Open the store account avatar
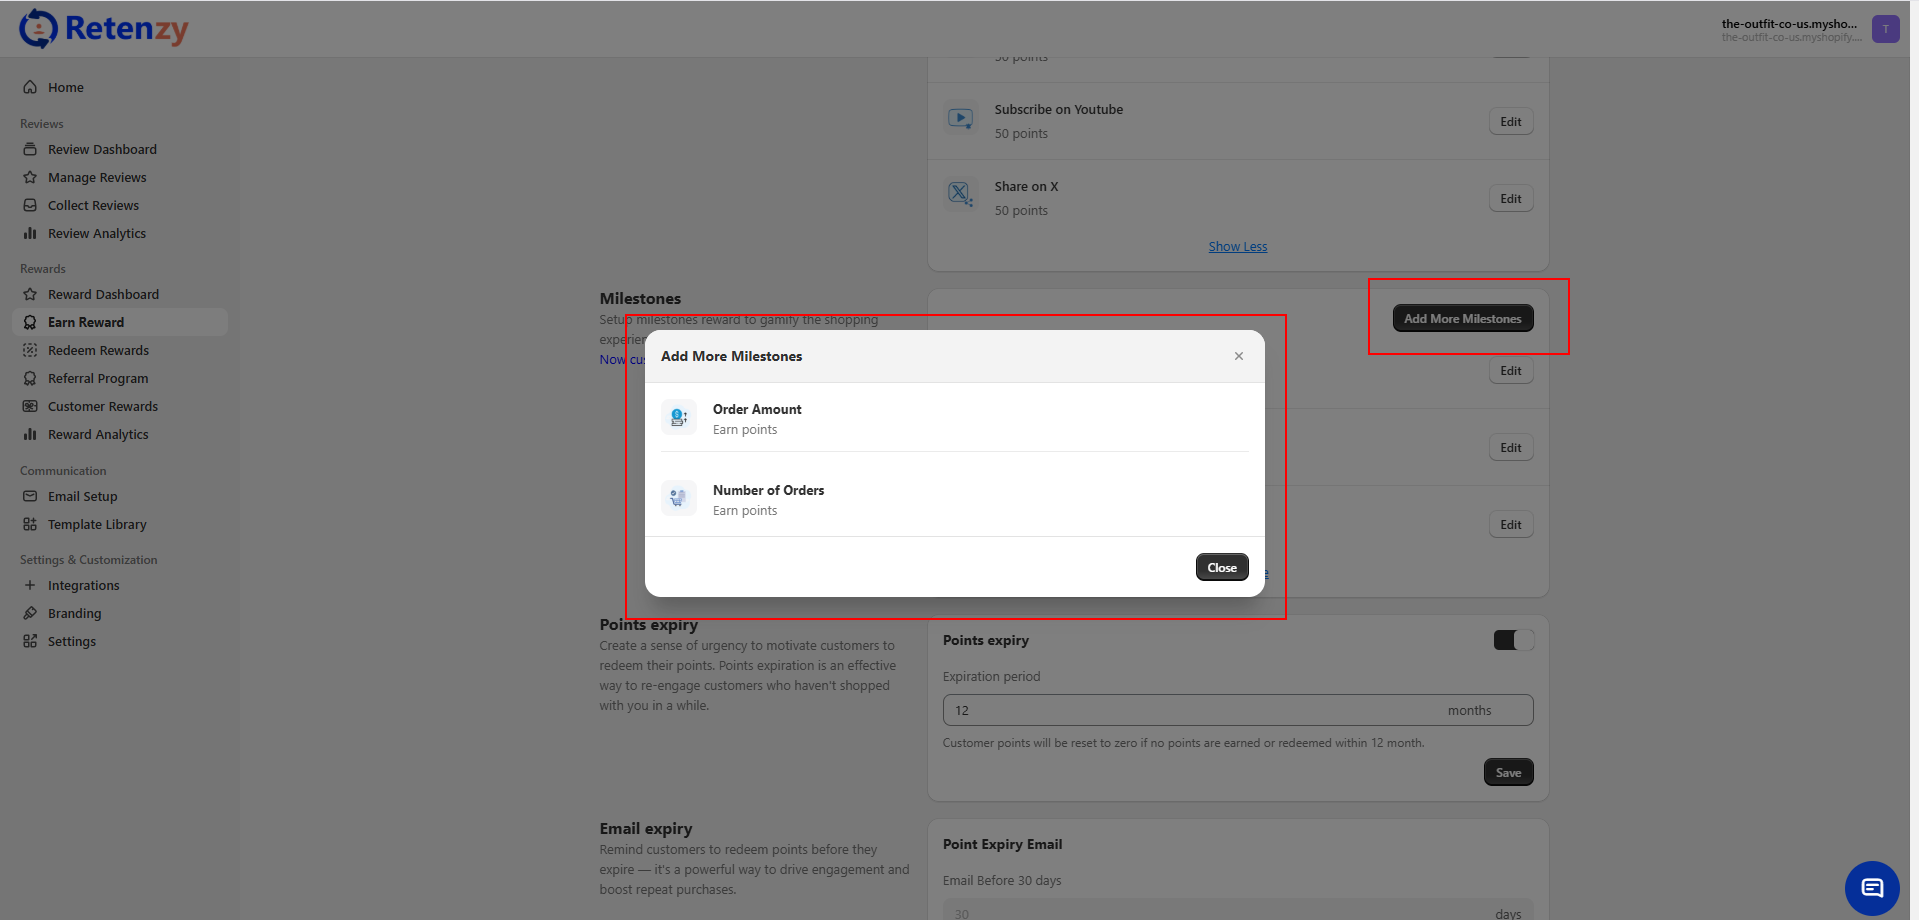Viewport: 1919px width, 920px height. 1885,29
